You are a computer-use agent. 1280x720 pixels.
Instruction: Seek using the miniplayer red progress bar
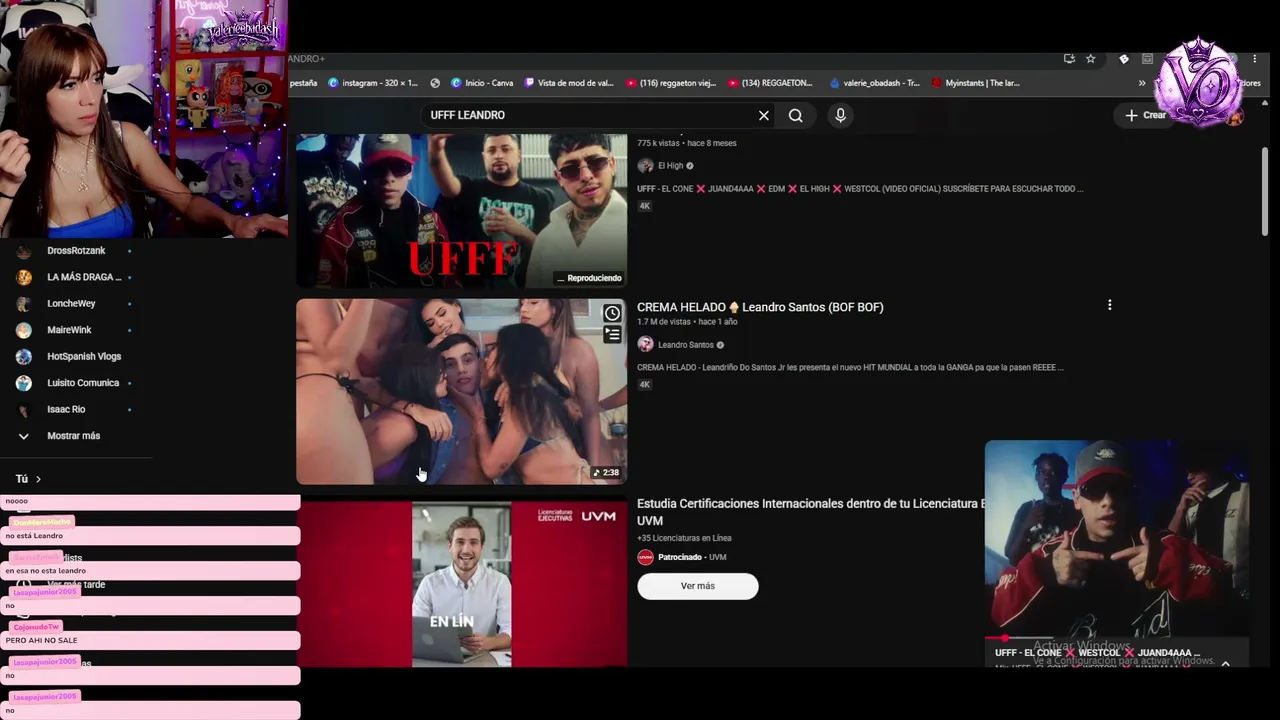tap(1117, 637)
